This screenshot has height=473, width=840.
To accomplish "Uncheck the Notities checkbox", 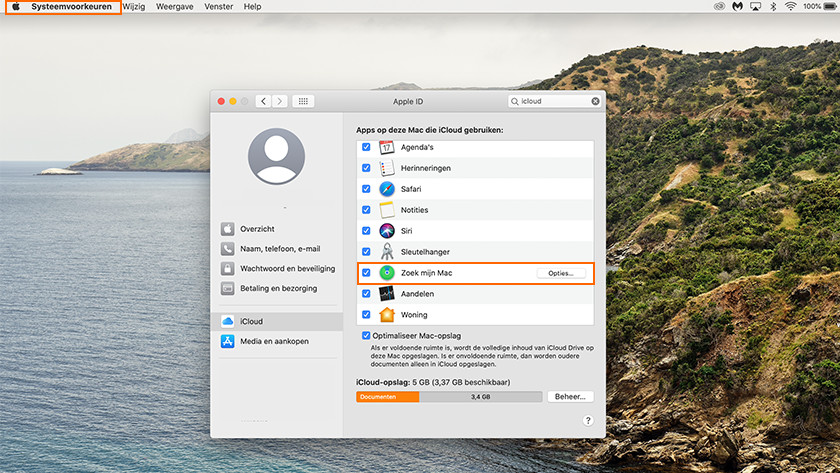I will (x=366, y=210).
